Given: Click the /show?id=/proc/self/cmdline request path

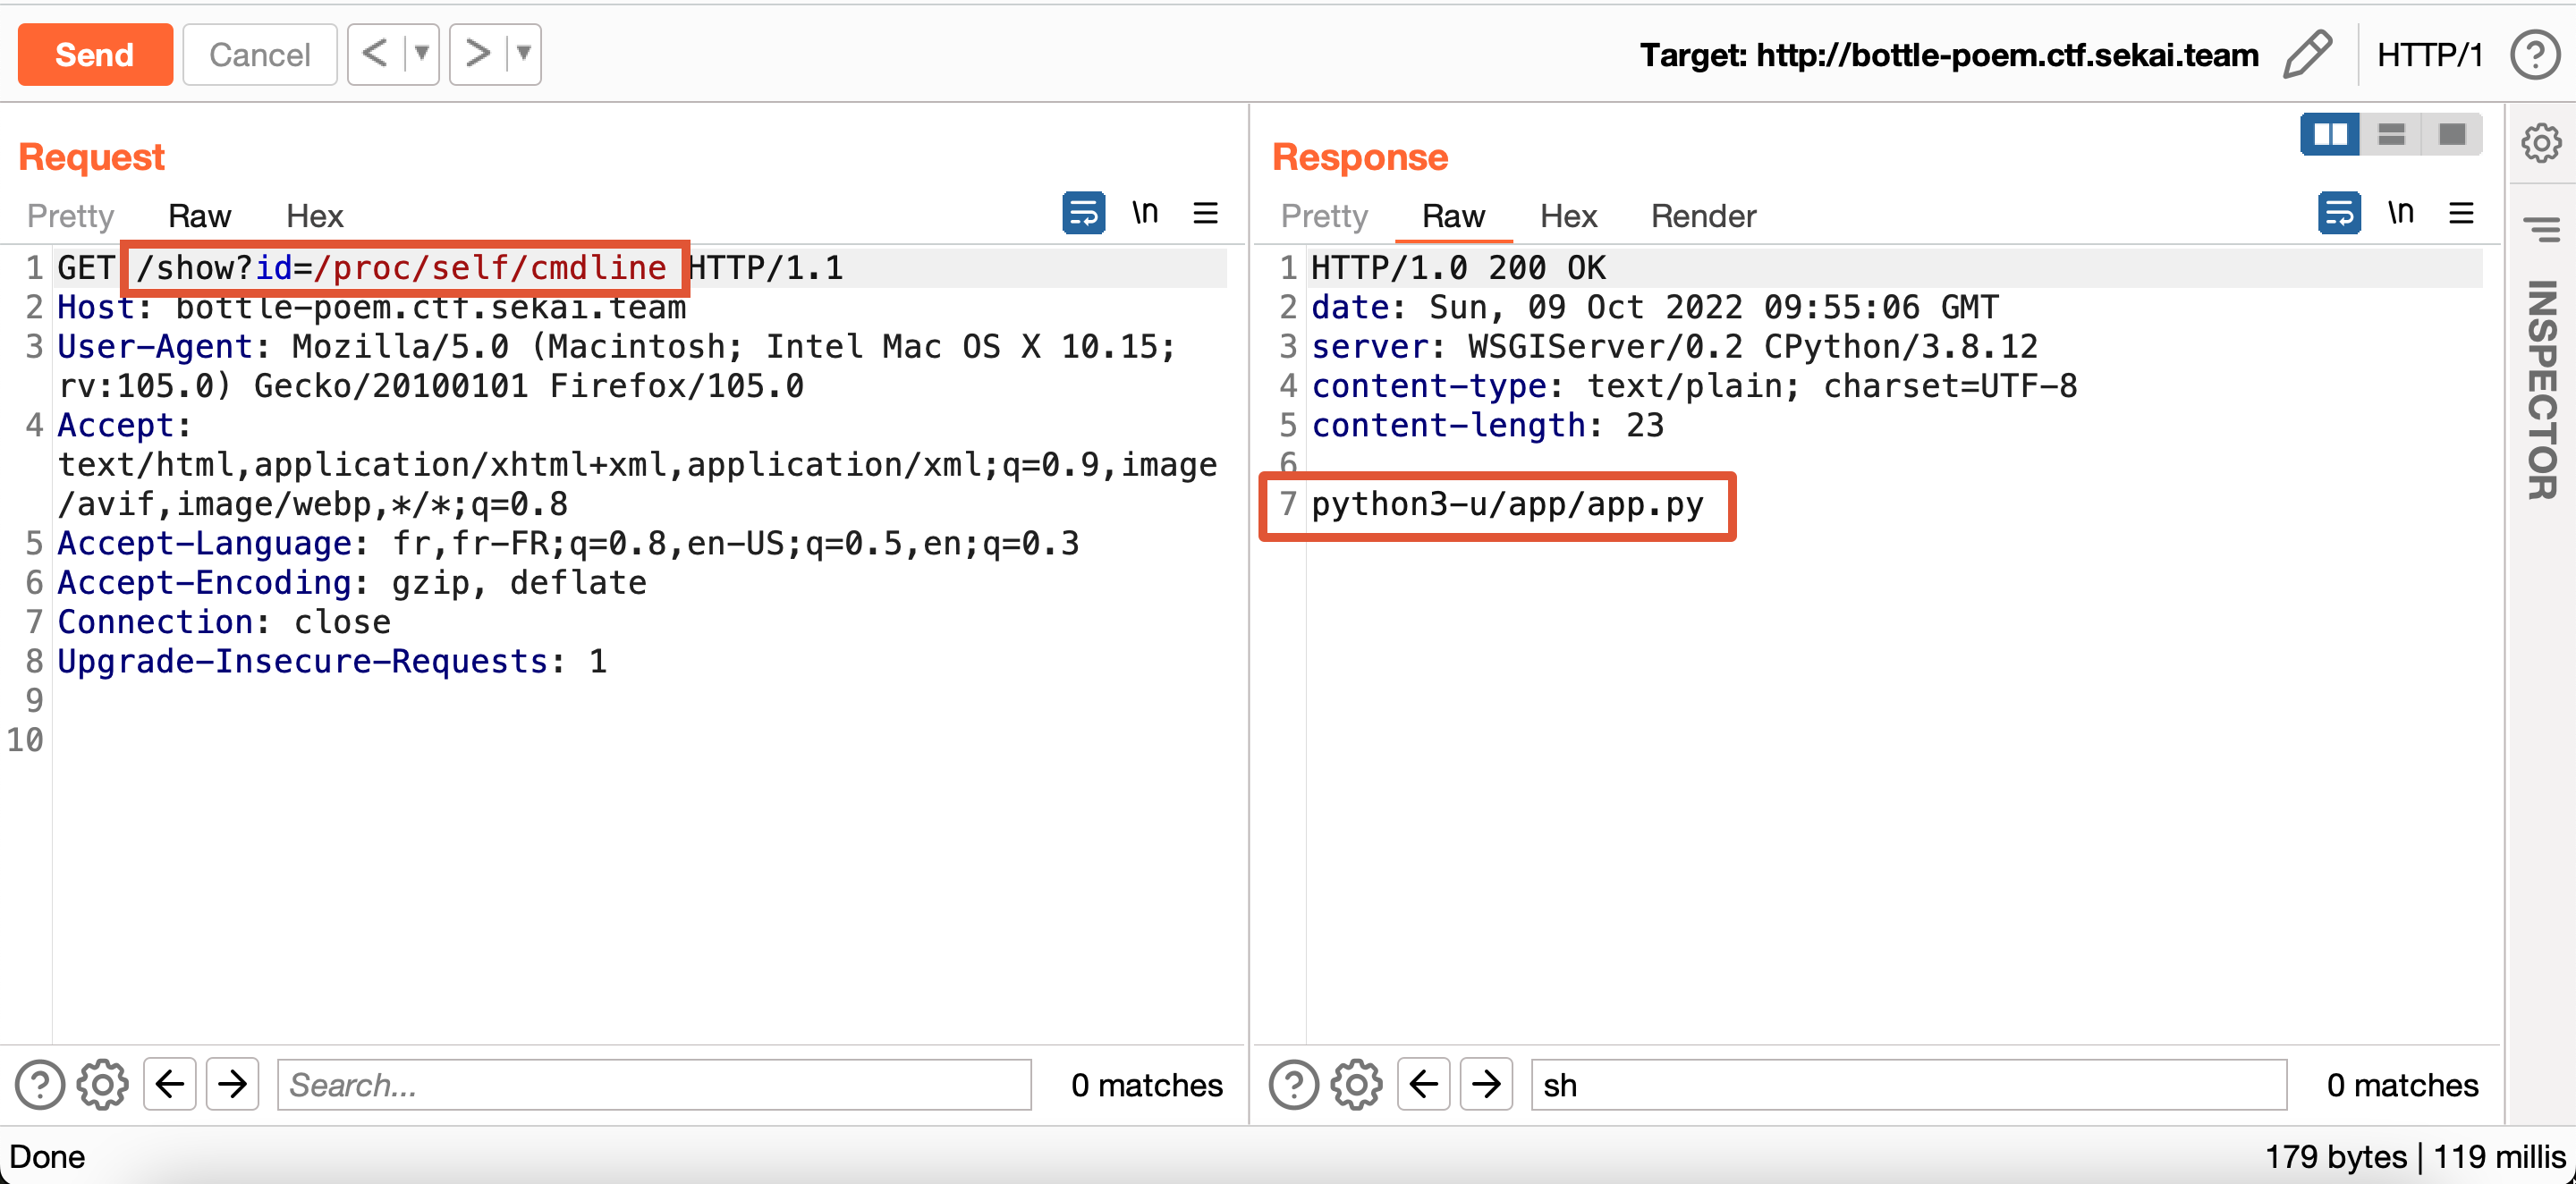Looking at the screenshot, I should coord(402,268).
